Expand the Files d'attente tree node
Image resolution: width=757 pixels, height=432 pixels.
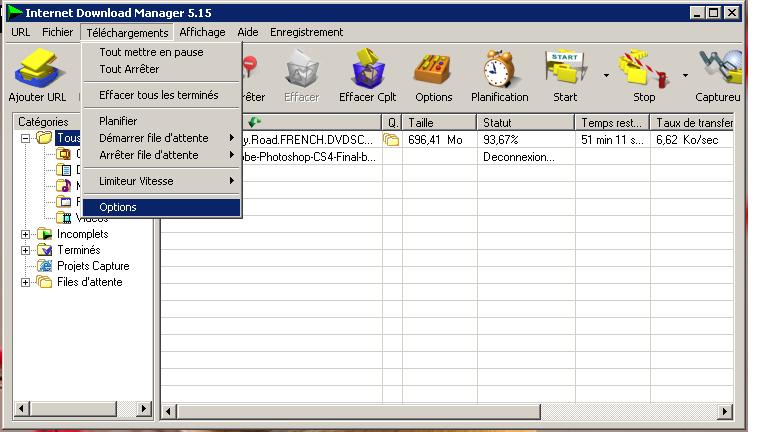coord(25,282)
